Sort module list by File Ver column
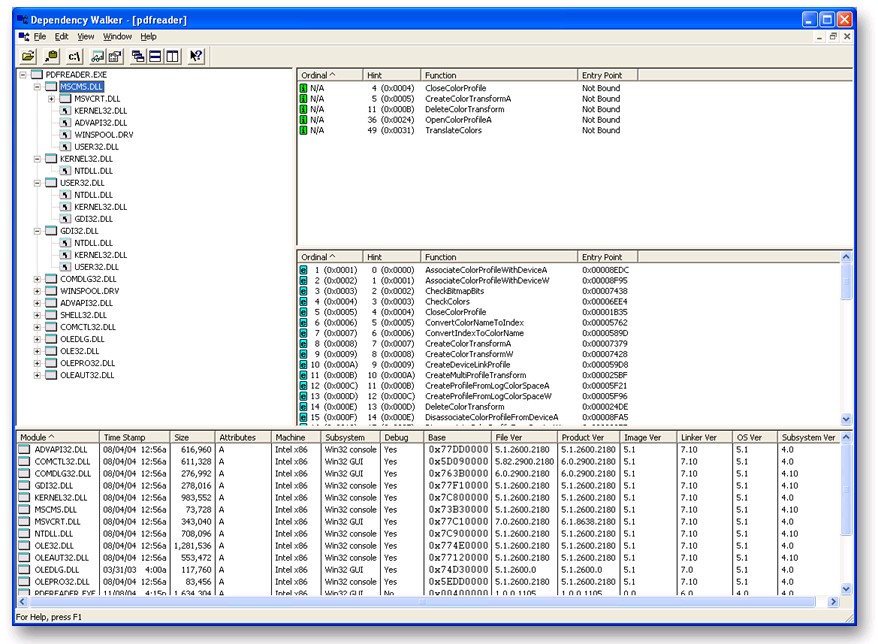The image size is (878, 644). click(524, 437)
